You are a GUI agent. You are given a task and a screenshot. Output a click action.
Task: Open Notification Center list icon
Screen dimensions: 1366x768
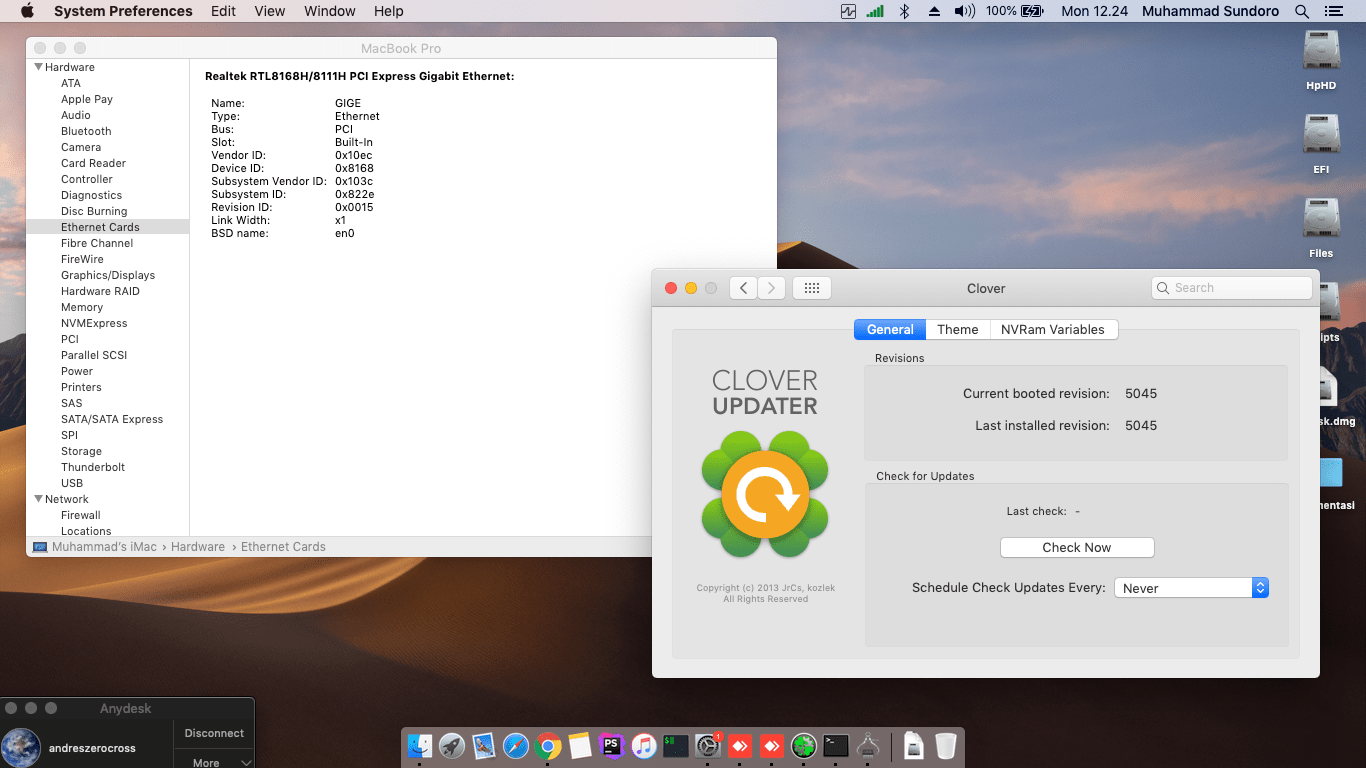pyautogui.click(x=1332, y=11)
